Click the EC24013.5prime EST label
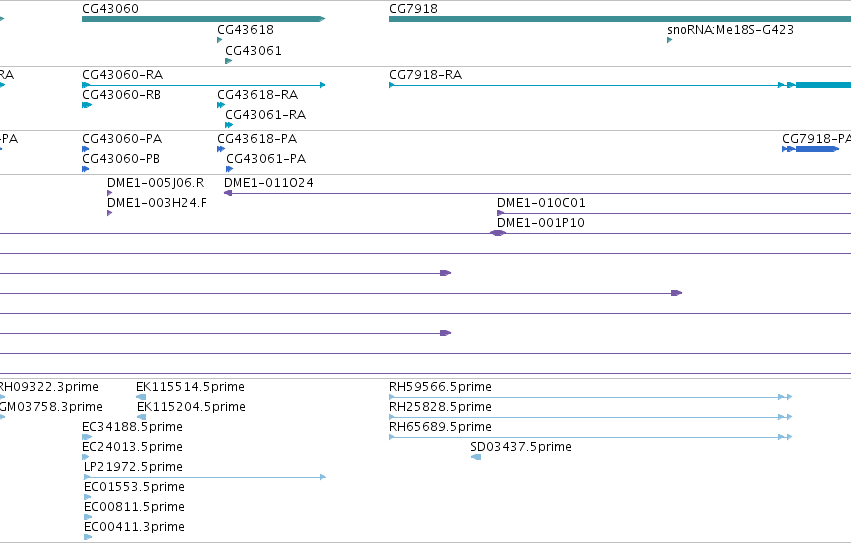 [x=132, y=447]
